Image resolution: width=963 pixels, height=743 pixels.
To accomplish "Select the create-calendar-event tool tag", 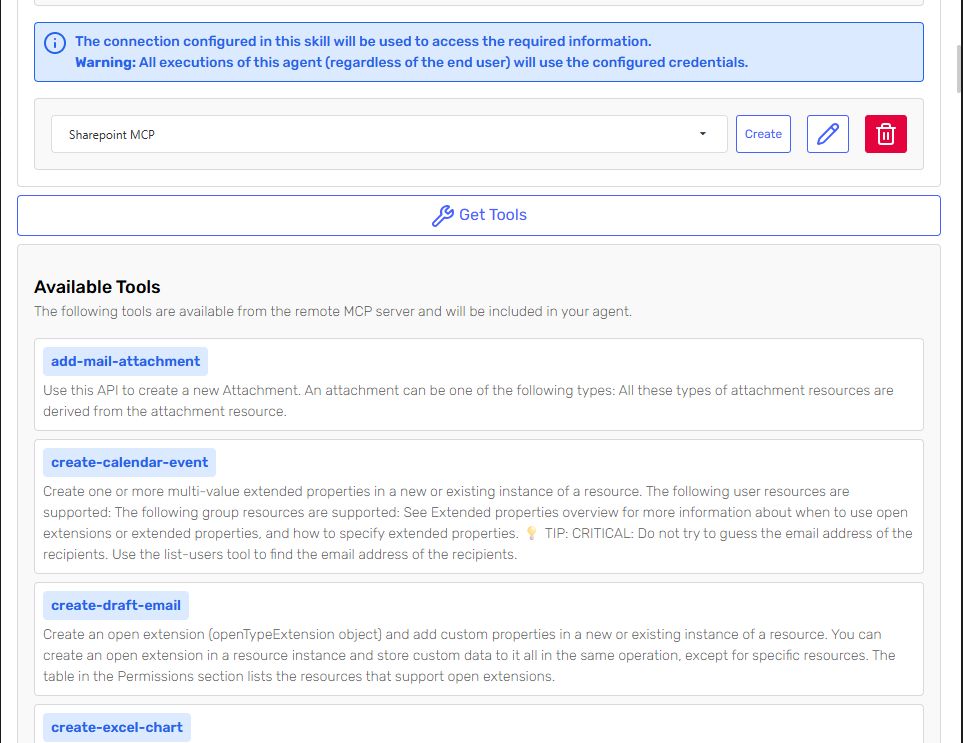I will (129, 462).
